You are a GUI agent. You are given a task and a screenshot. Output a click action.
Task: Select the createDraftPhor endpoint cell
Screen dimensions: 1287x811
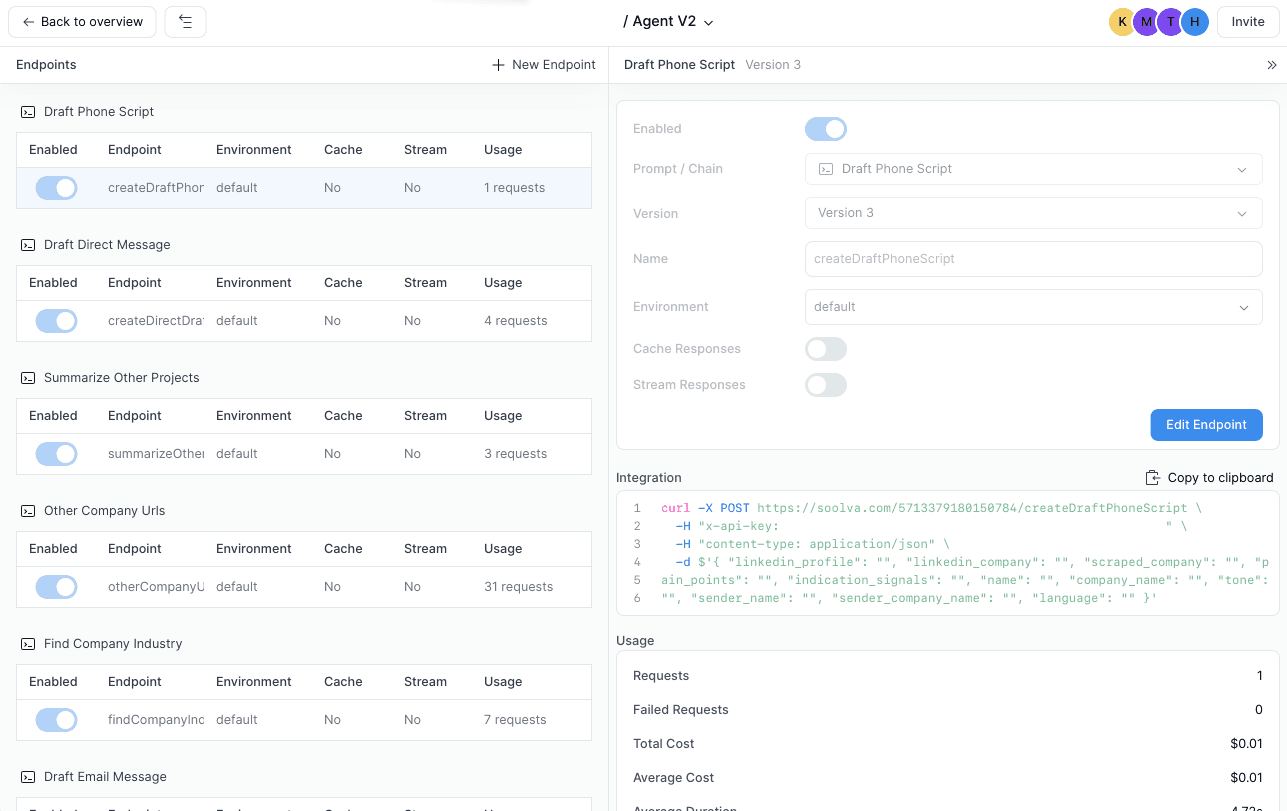(156, 188)
